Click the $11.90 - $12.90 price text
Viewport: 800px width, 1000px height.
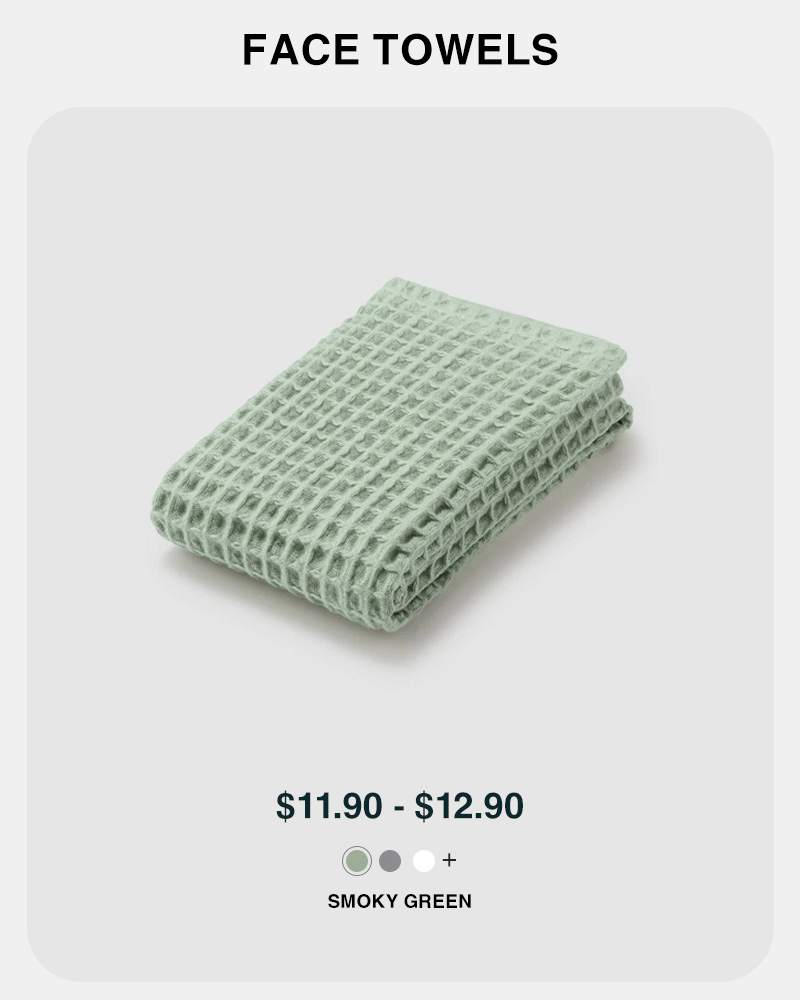400,806
